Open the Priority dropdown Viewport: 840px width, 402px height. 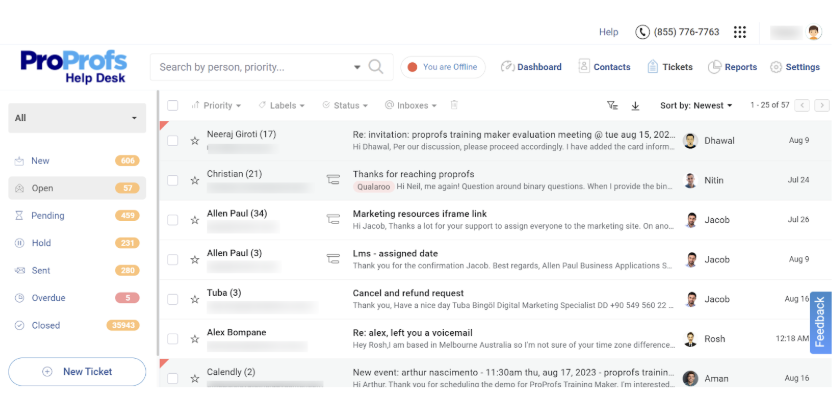[216, 106]
